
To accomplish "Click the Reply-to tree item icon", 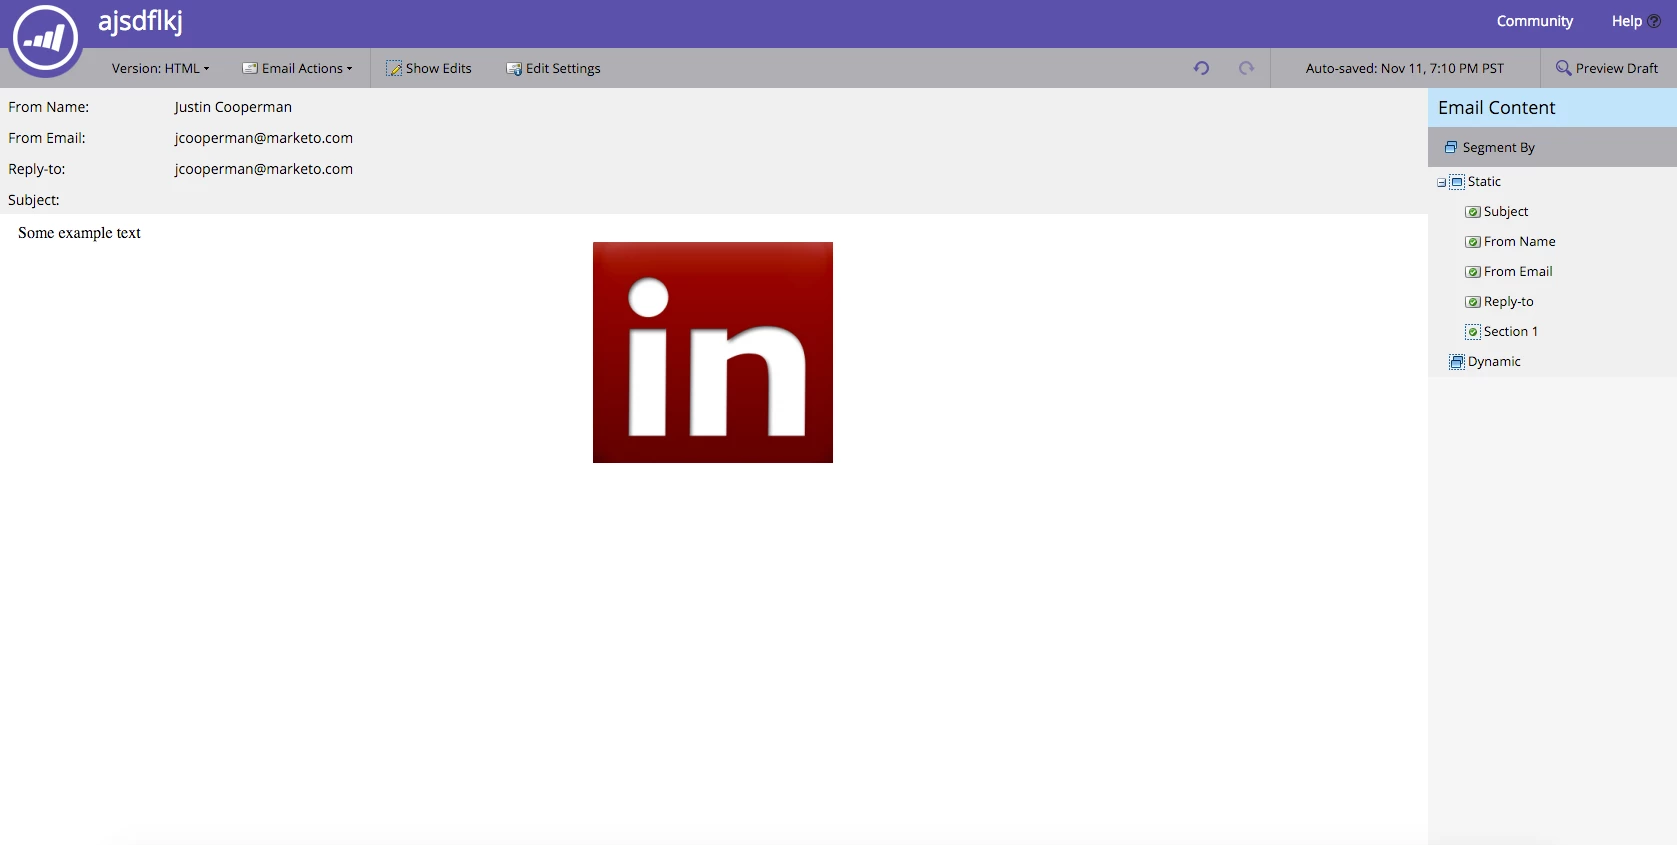I will (1473, 302).
